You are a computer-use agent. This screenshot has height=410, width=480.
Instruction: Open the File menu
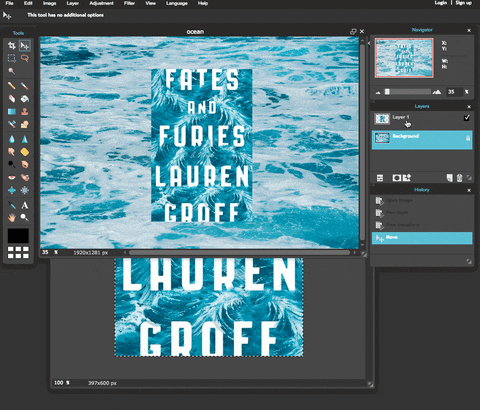click(9, 3)
